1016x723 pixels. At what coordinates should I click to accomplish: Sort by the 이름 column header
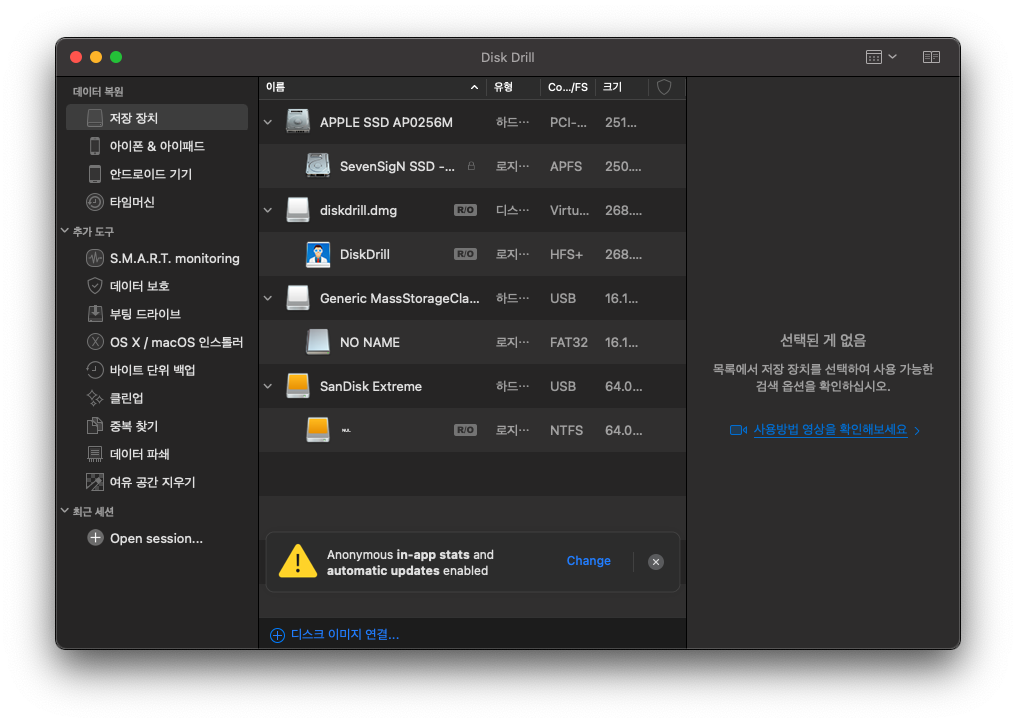click(373, 87)
